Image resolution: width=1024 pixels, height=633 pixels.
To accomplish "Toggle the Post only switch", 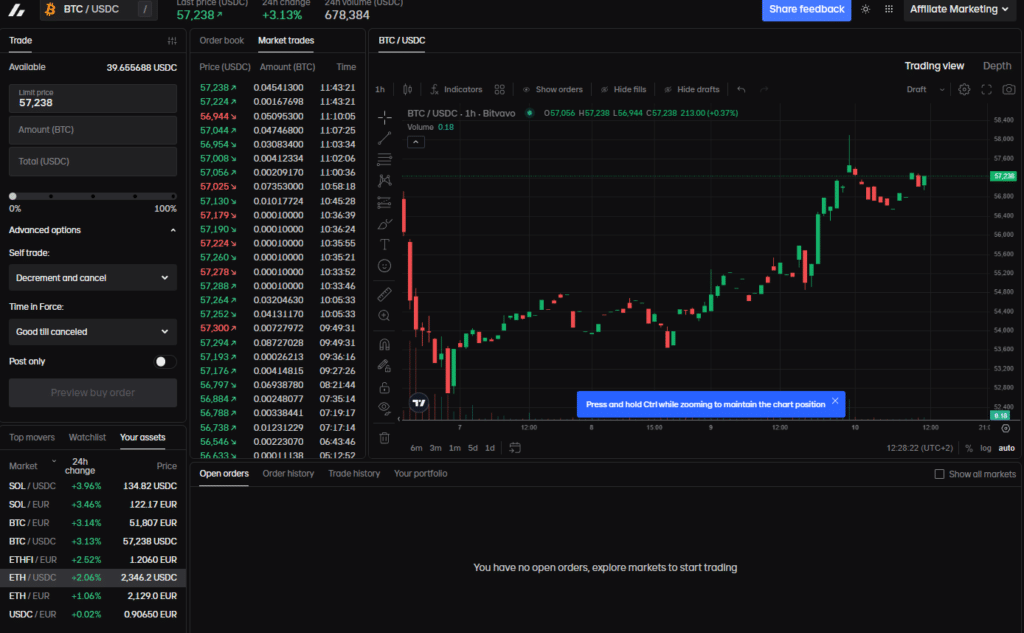I will 165,361.
